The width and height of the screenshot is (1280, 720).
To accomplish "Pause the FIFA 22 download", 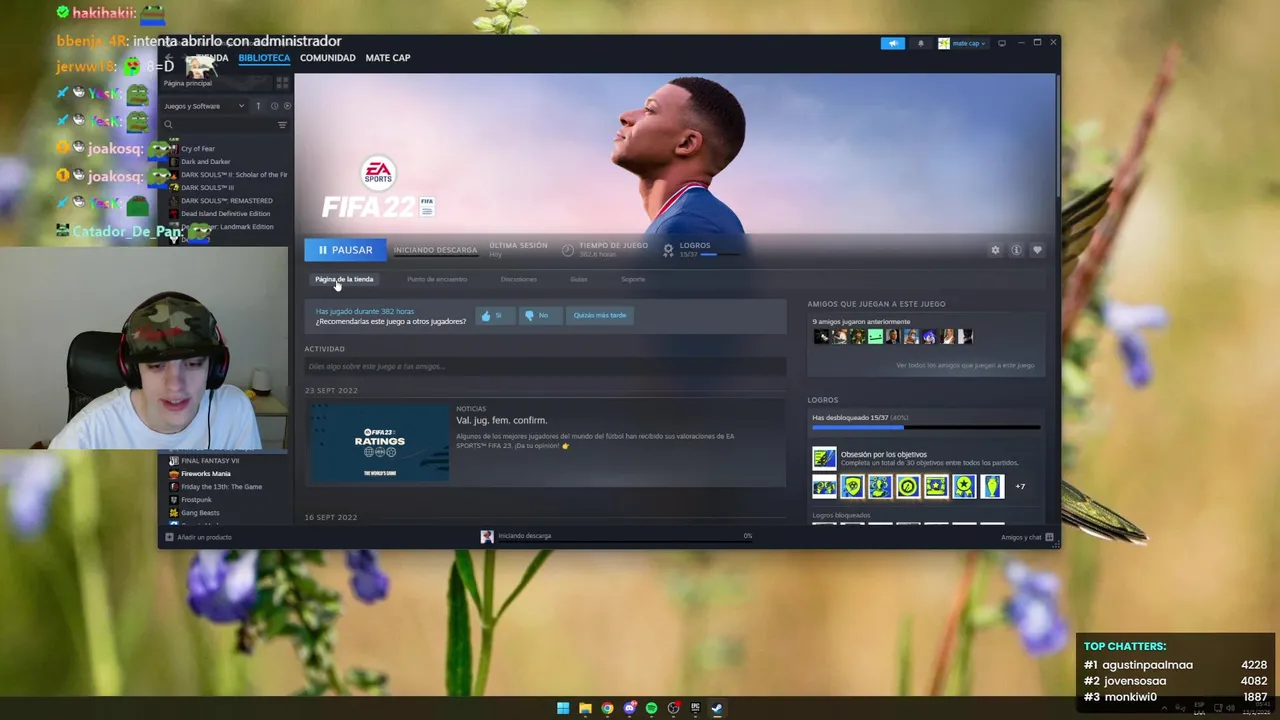I will [345, 250].
